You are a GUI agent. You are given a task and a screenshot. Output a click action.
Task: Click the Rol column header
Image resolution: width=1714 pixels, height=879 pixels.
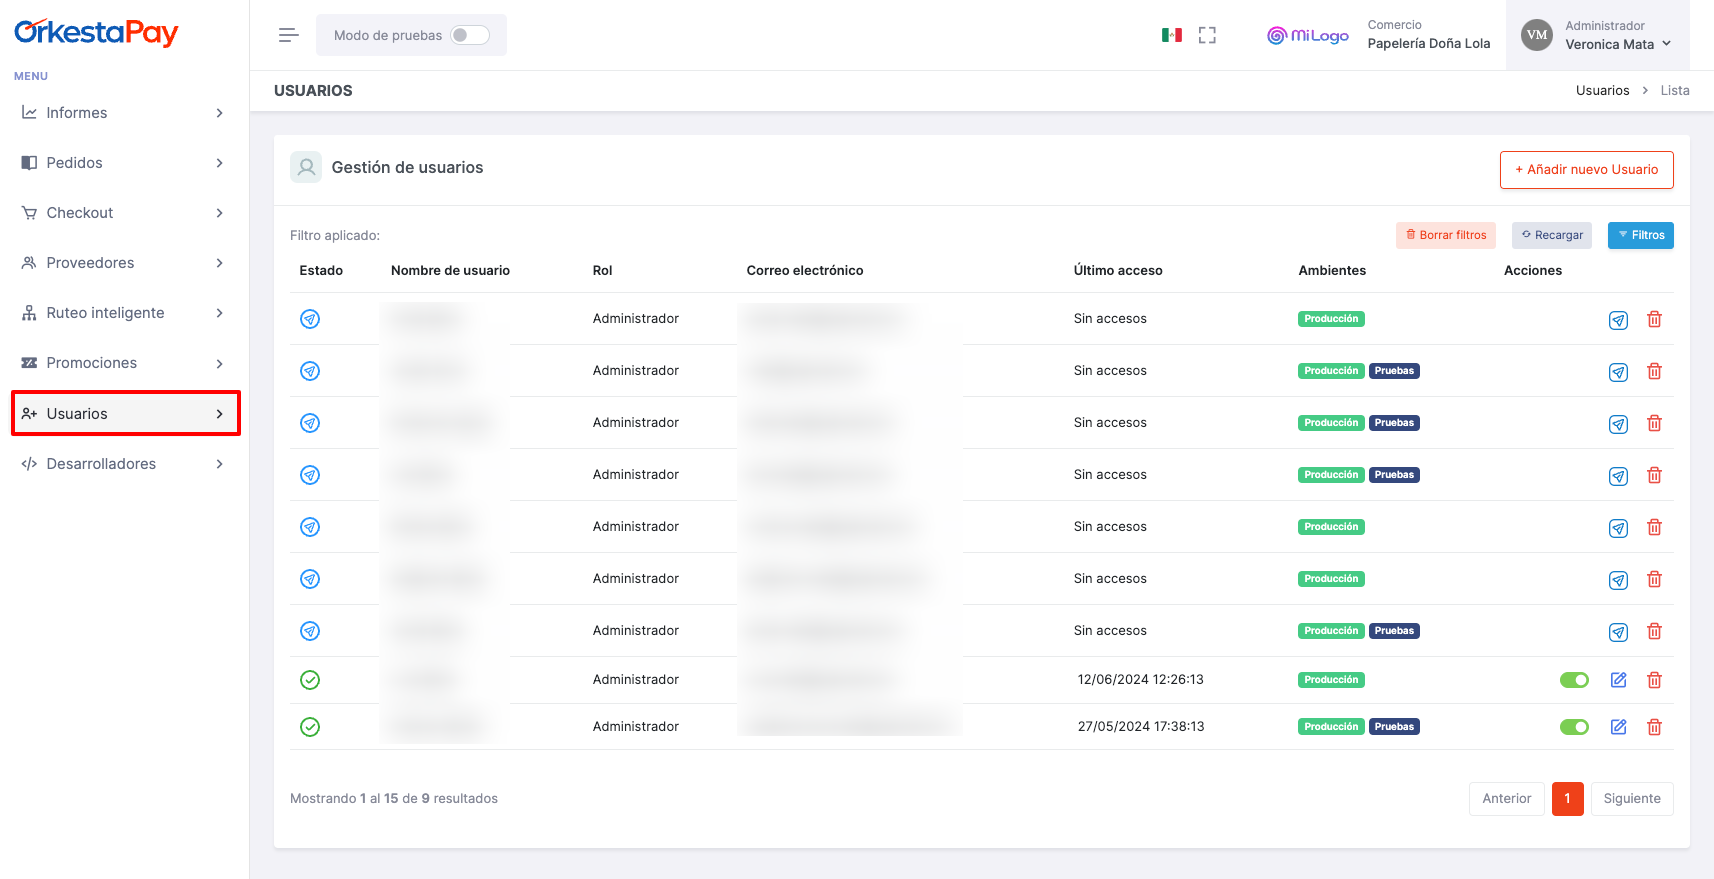(x=602, y=271)
